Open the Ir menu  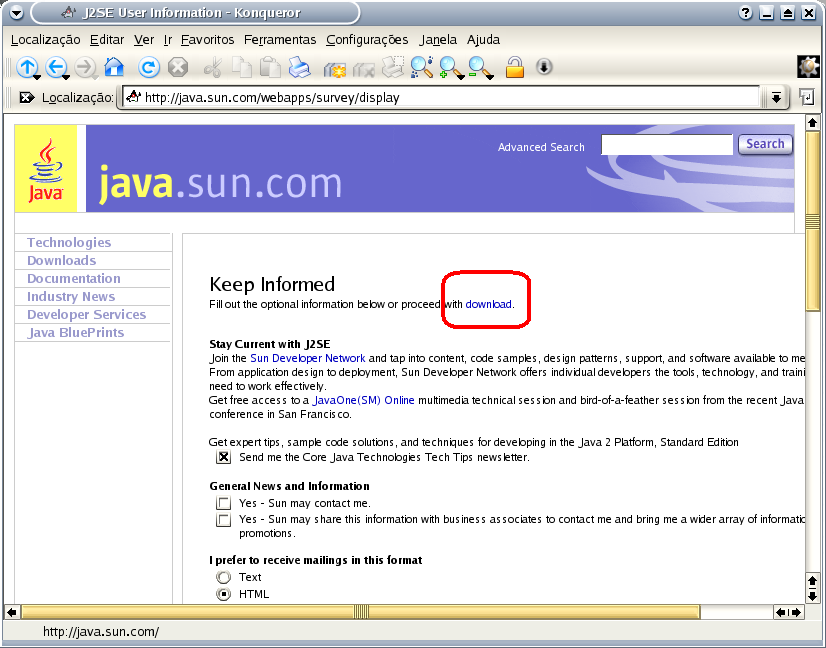click(x=168, y=40)
